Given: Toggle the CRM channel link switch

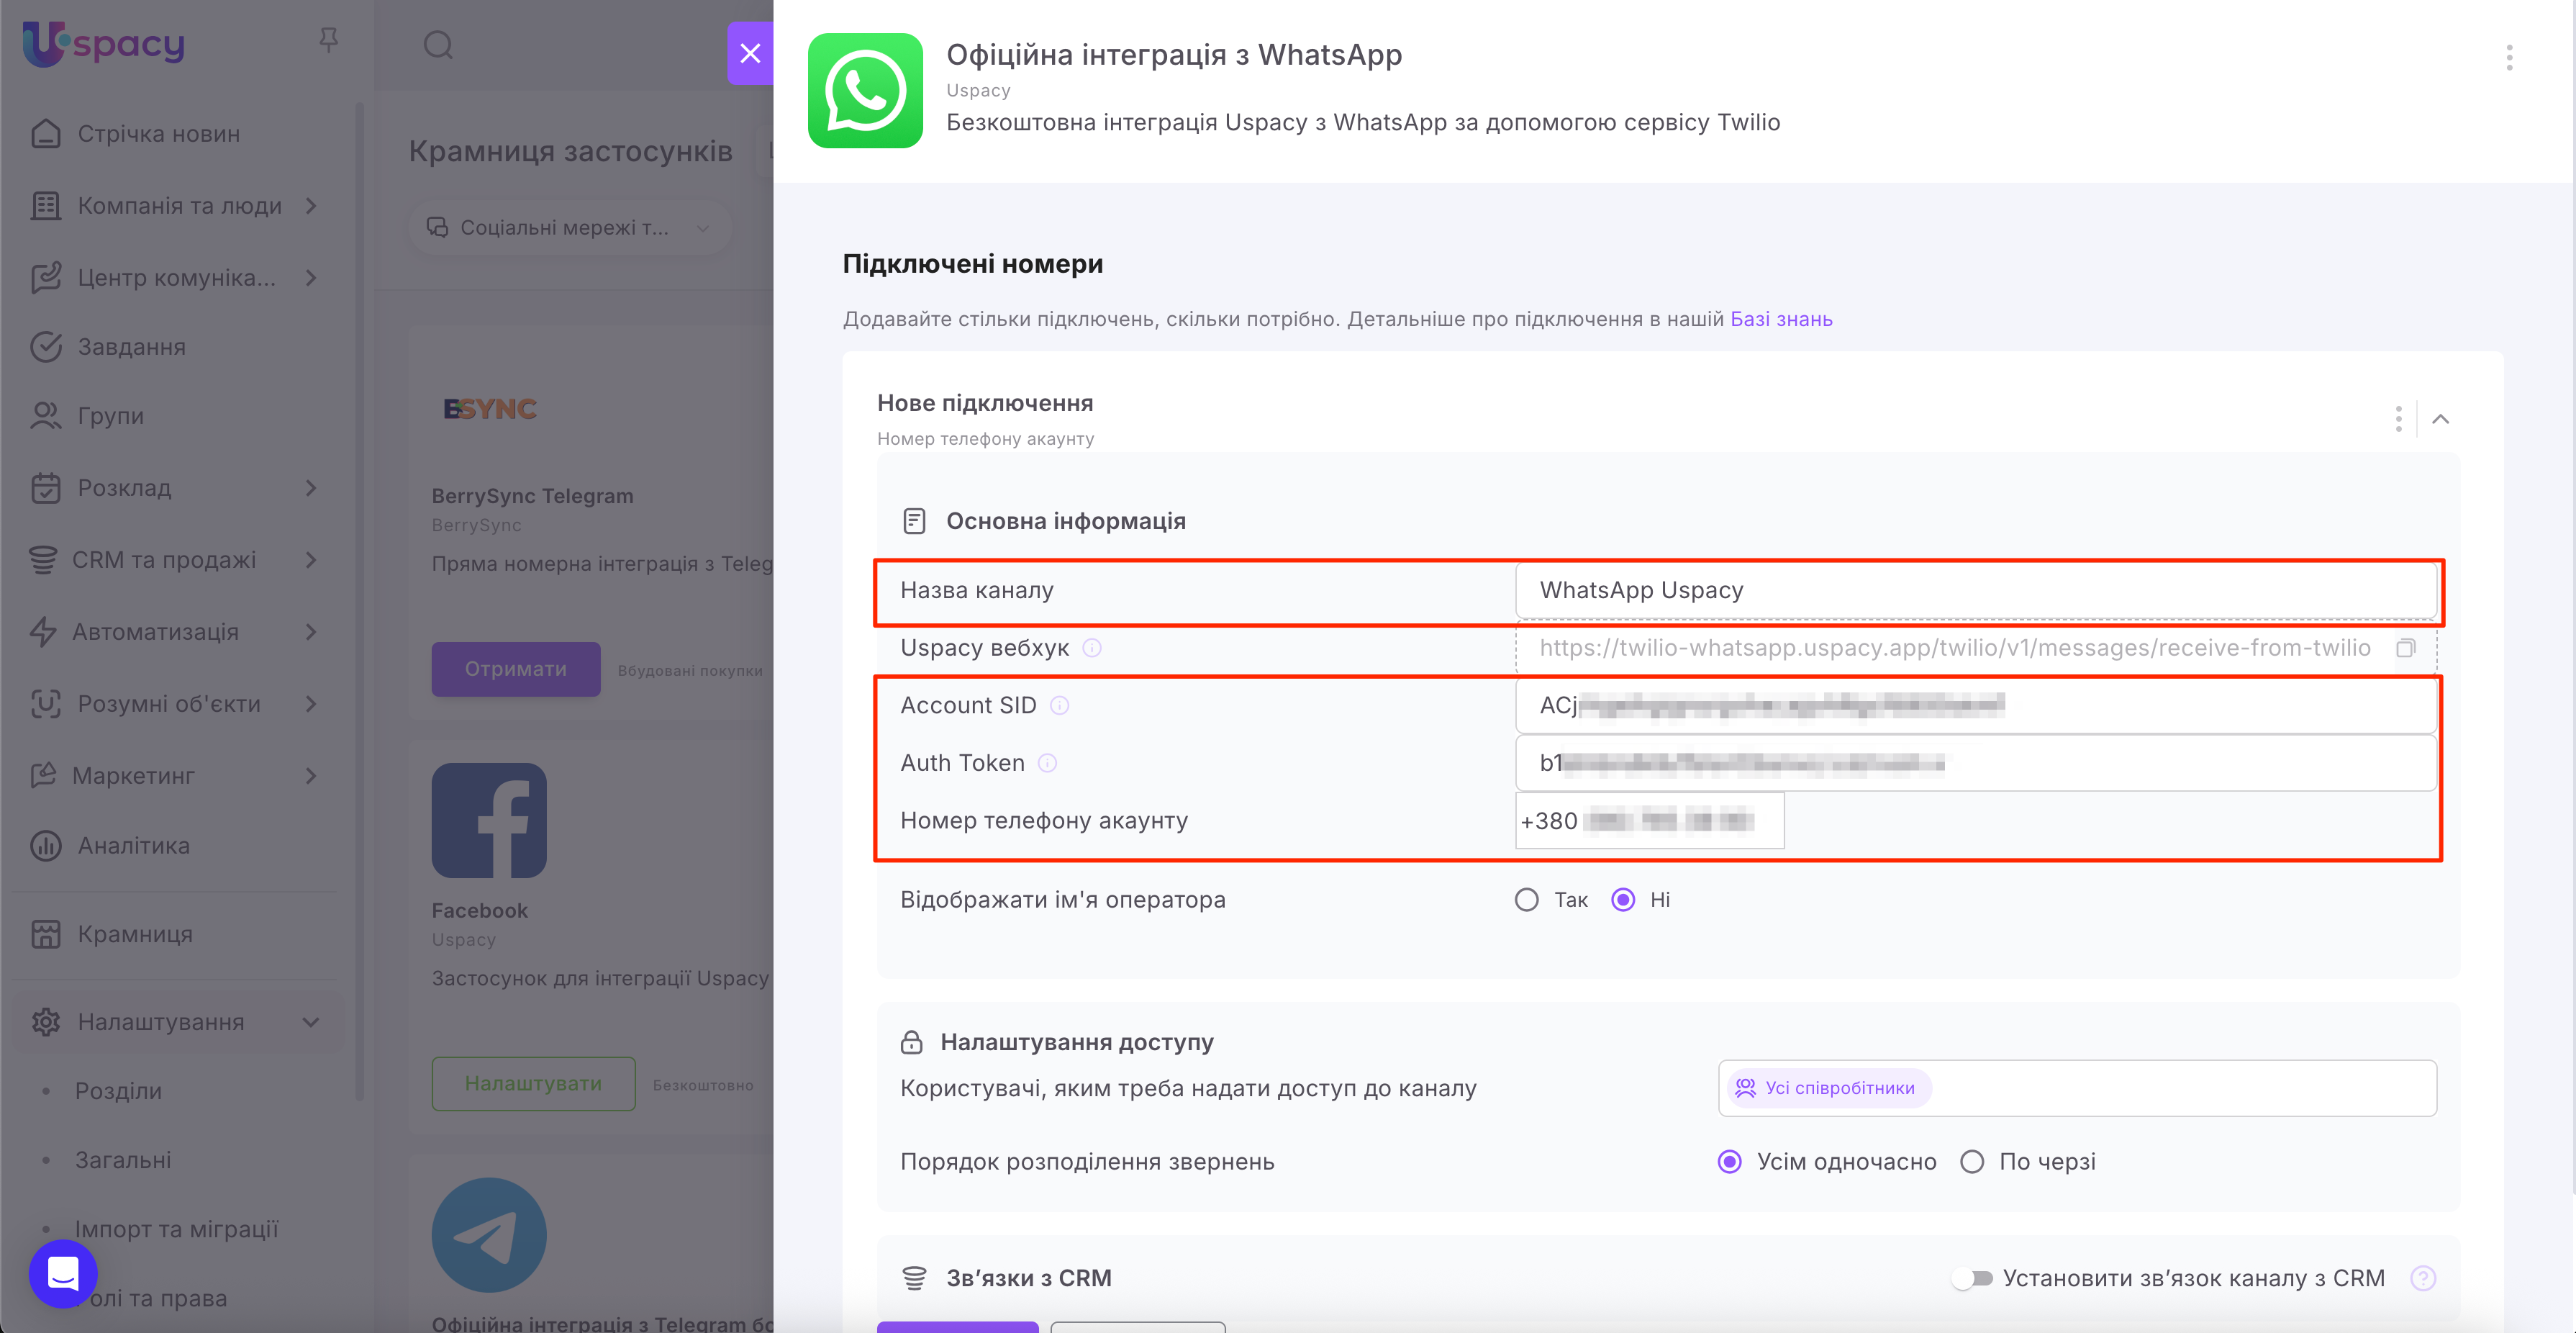Looking at the screenshot, I should click(x=1971, y=1279).
